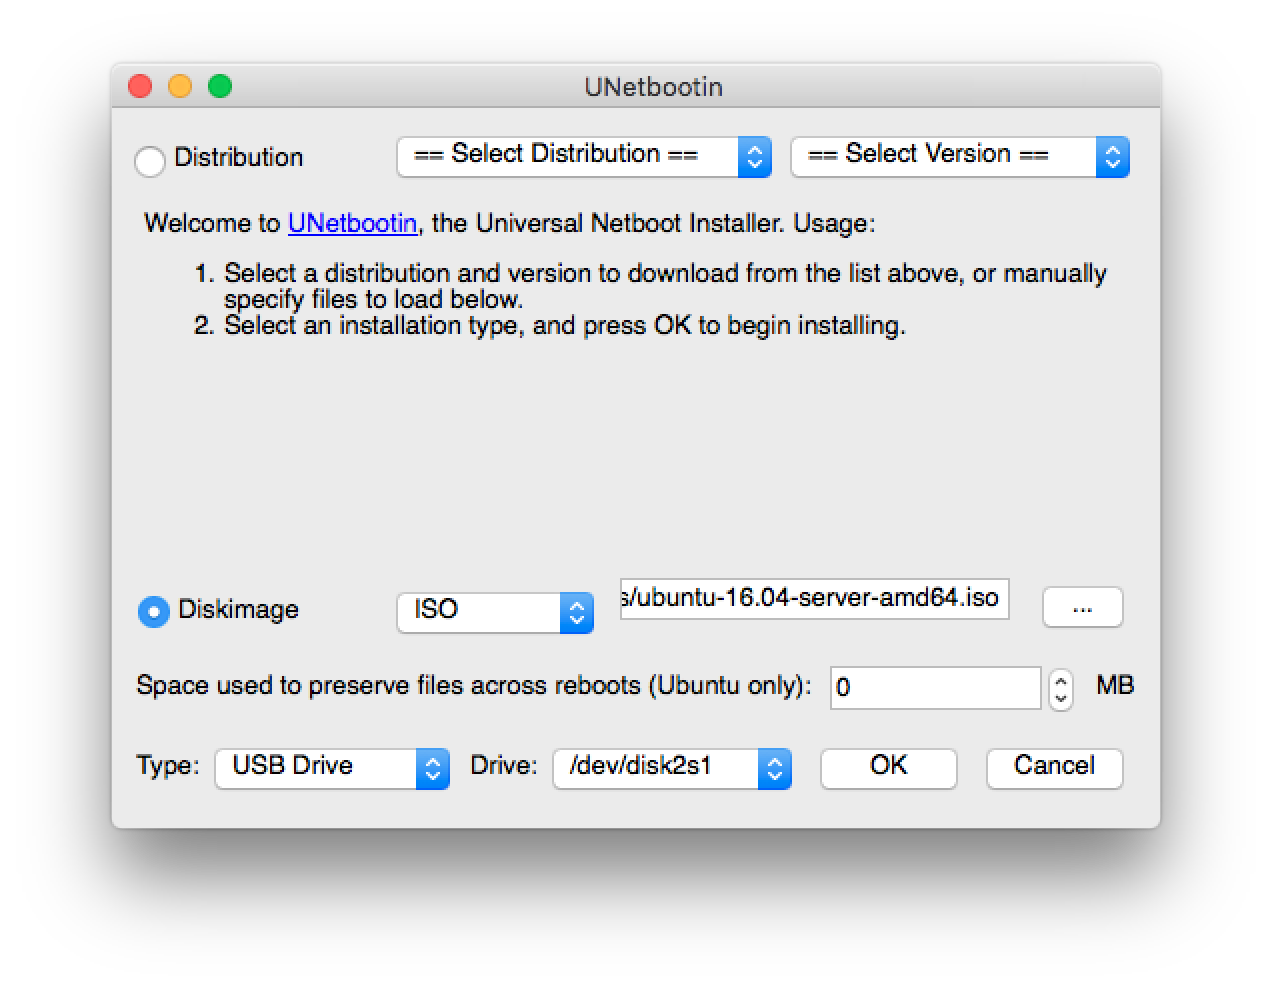Click the Cancel button
The image size is (1272, 988).
[x=1054, y=767]
